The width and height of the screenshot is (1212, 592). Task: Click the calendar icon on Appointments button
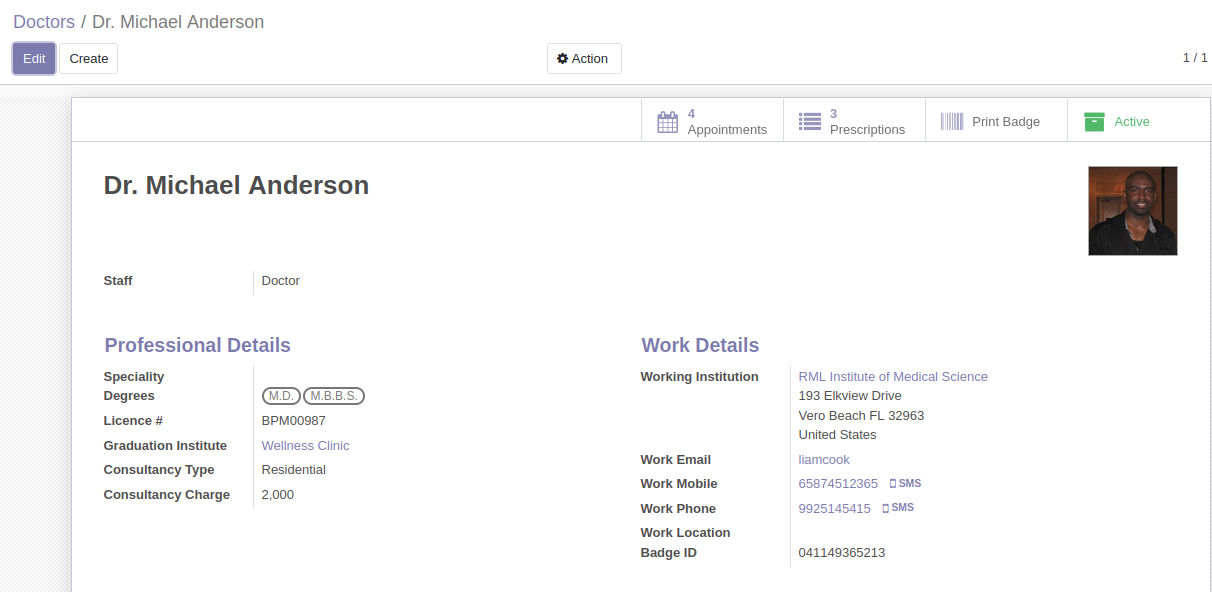point(668,121)
